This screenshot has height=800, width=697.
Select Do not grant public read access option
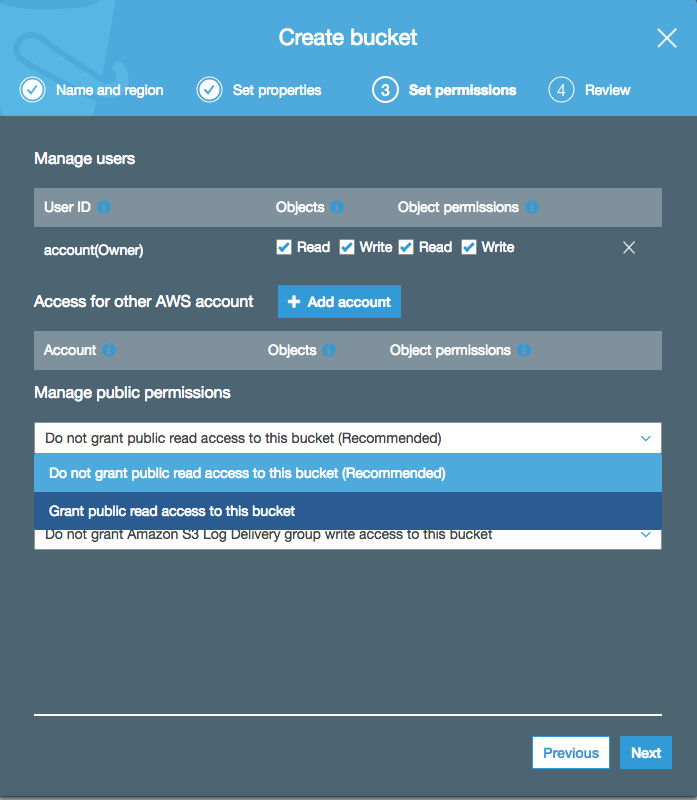[x=348, y=473]
